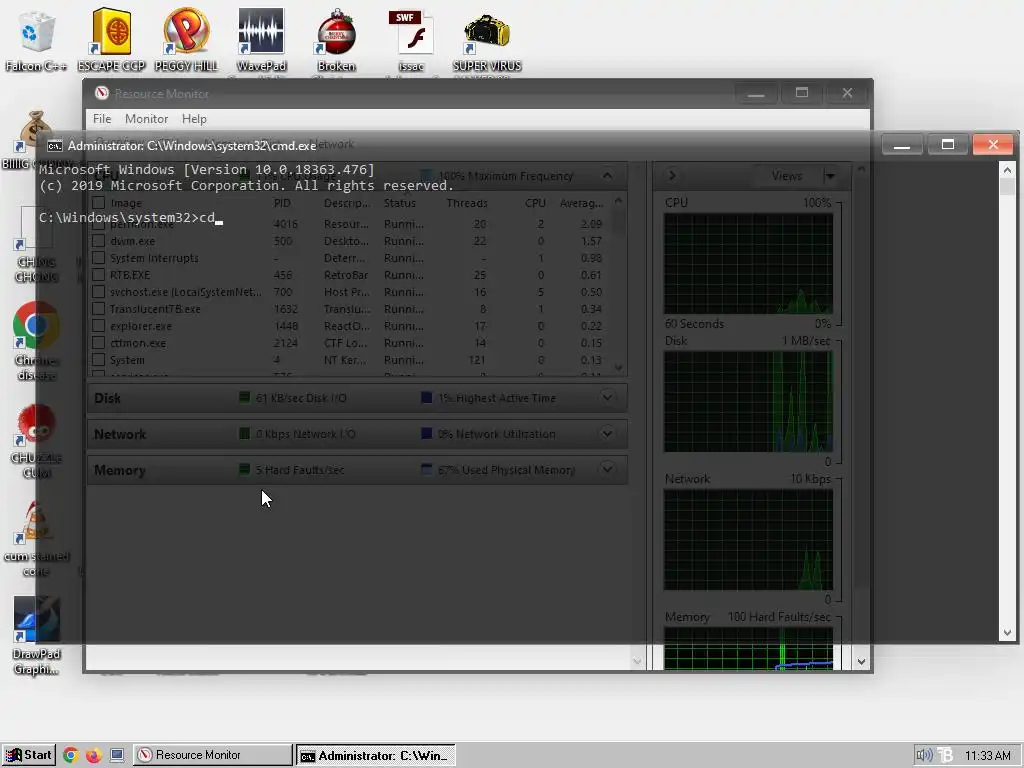This screenshot has width=1024, height=768.
Task: Check the svchost.exe process checkbox
Action: (x=99, y=292)
